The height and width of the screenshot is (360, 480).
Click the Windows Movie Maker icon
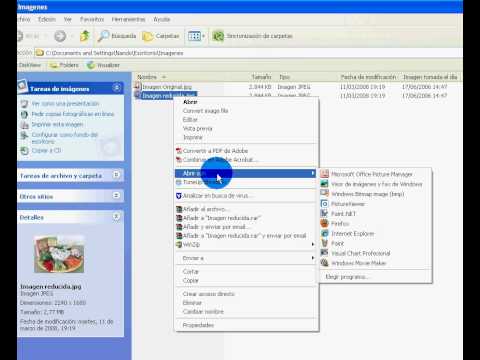click(x=324, y=263)
